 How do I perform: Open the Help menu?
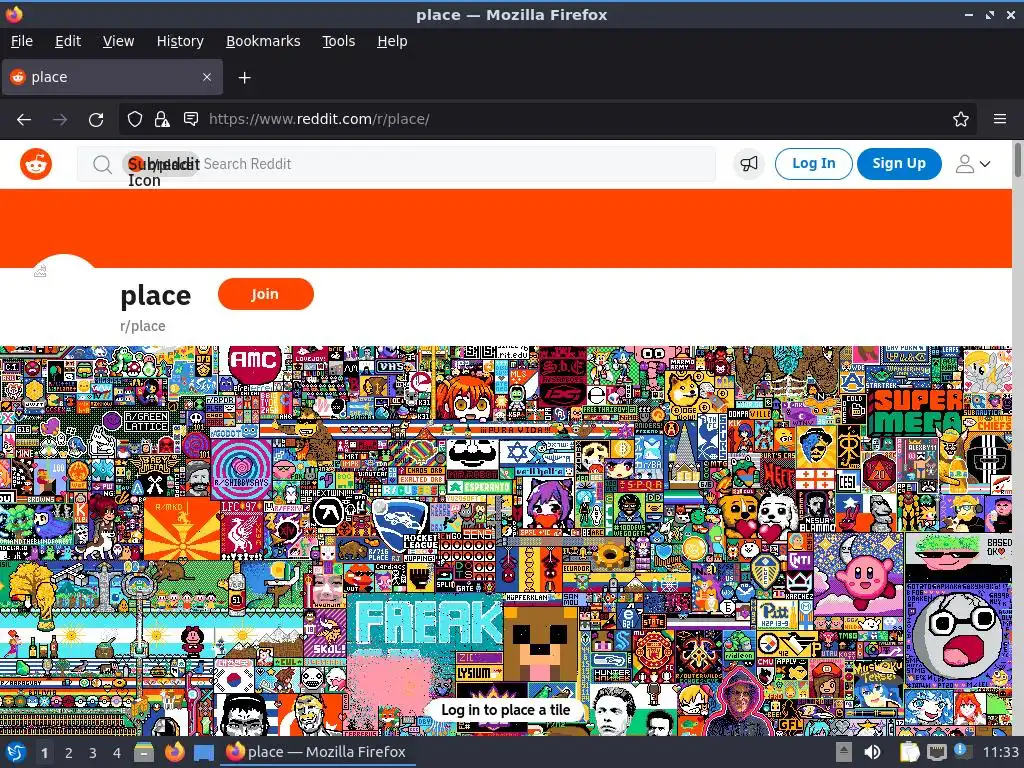pyautogui.click(x=392, y=41)
